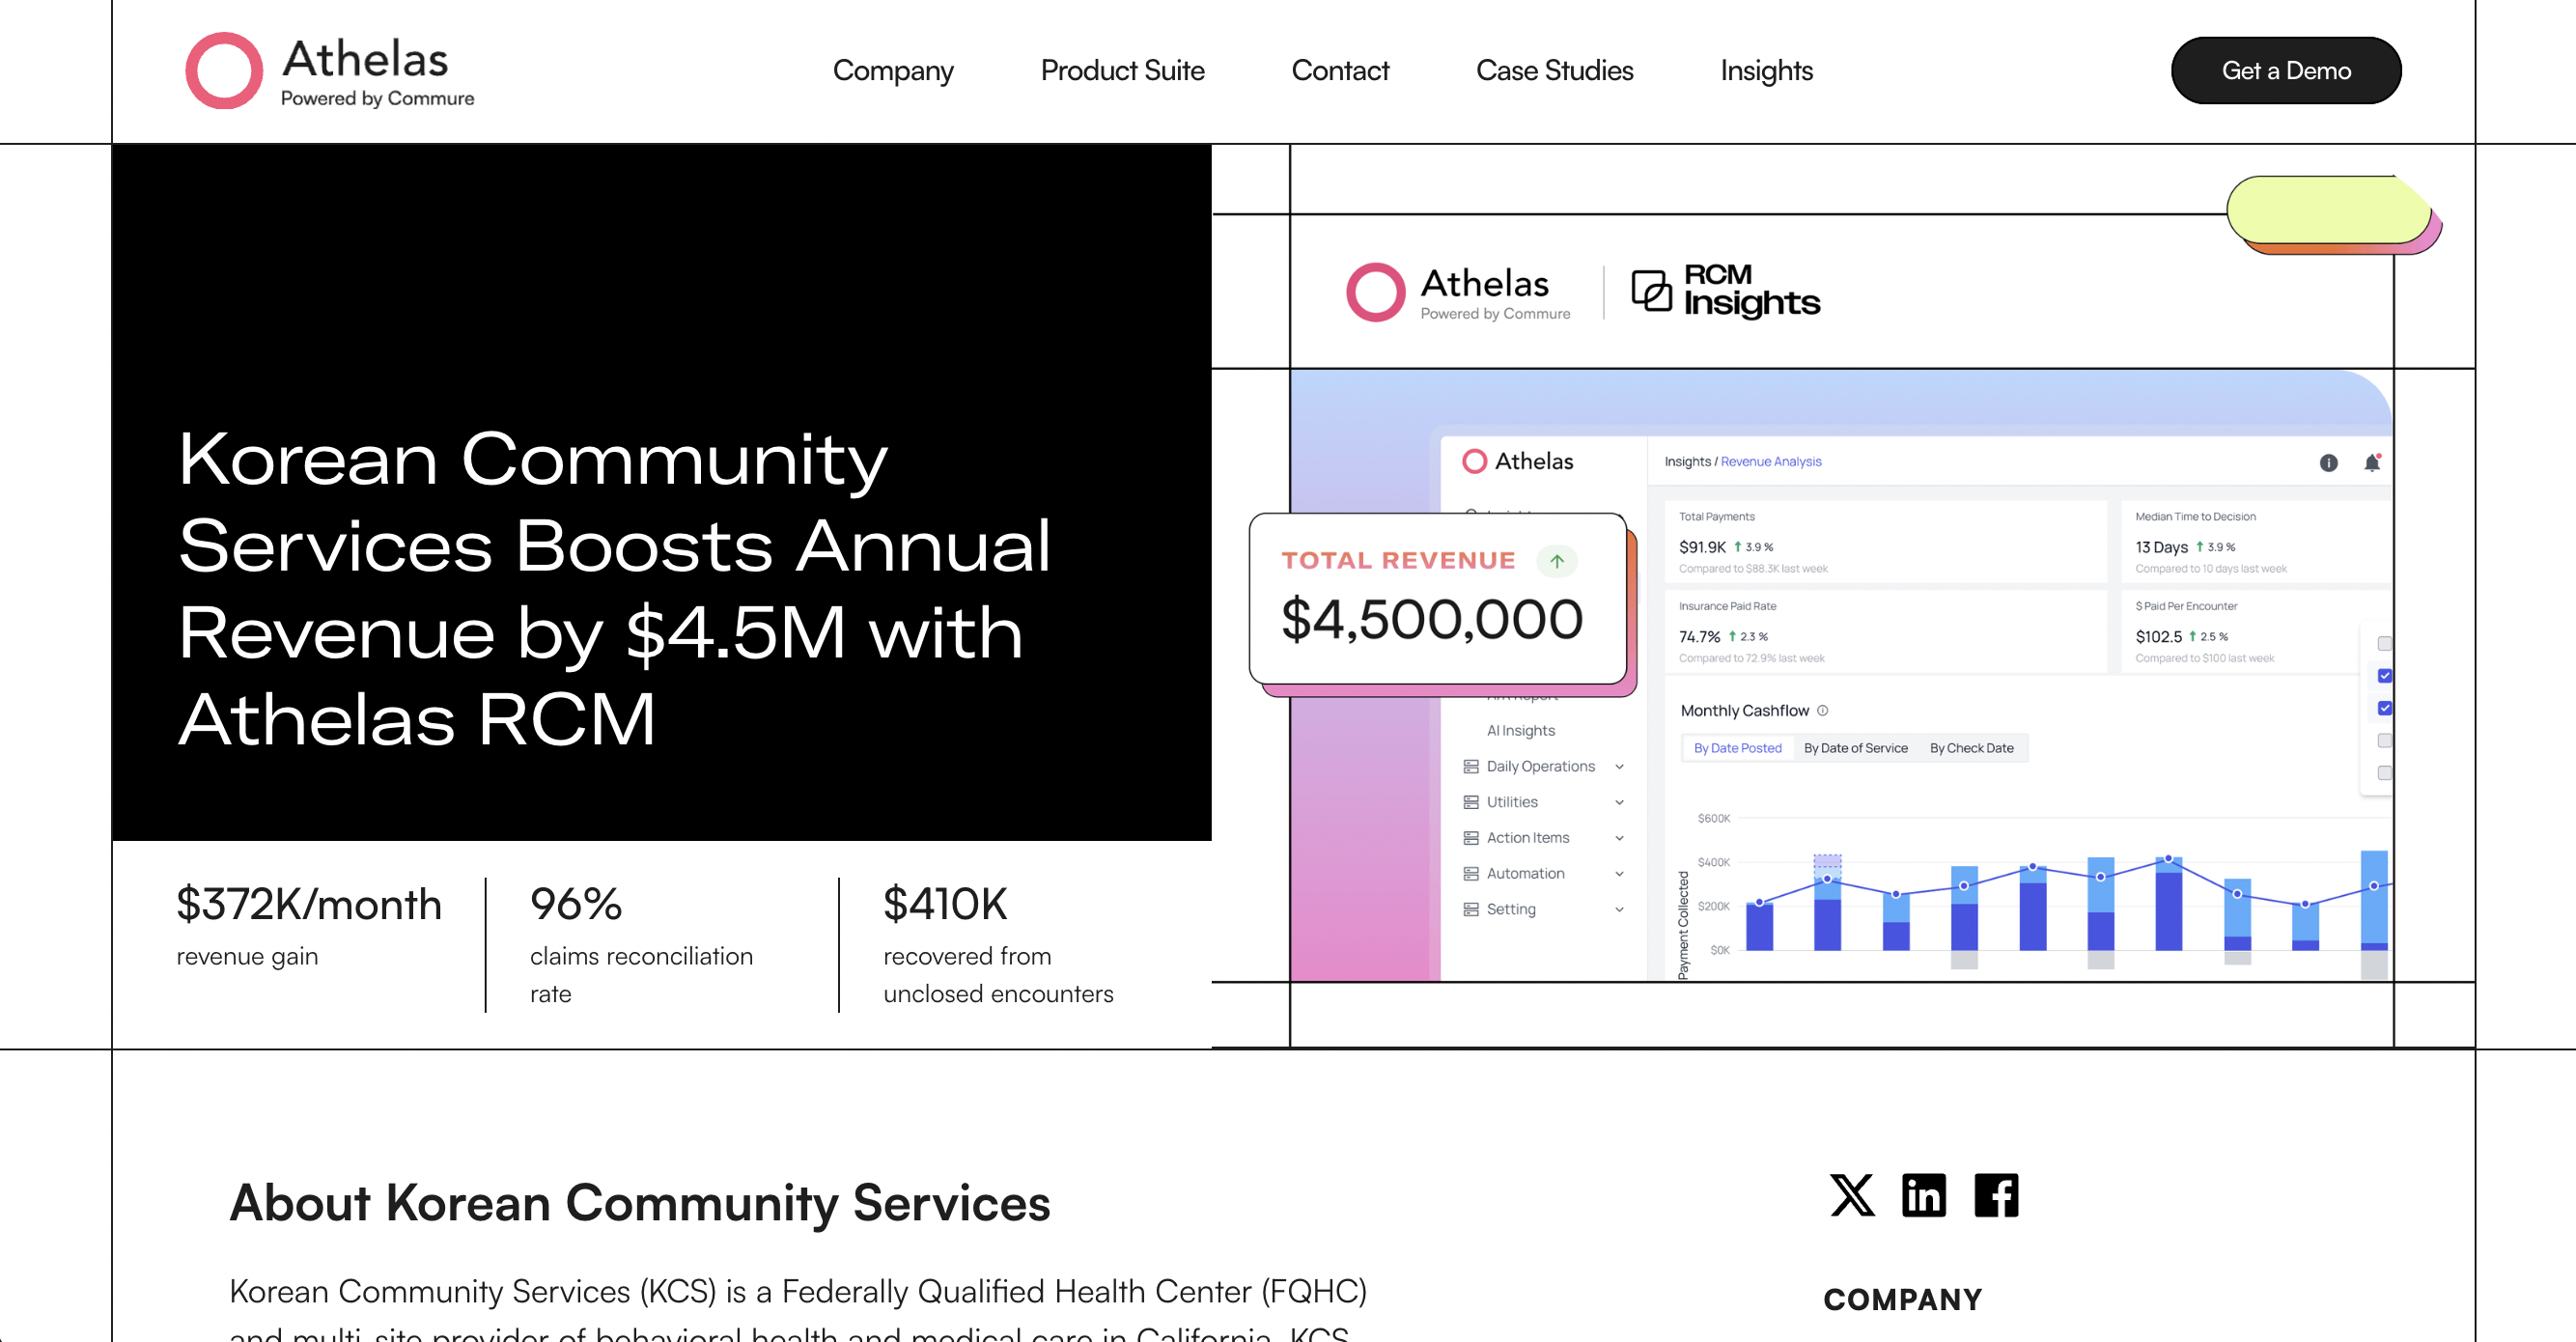
Task: Click the notification bell in the dashboard
Action: coord(2371,462)
